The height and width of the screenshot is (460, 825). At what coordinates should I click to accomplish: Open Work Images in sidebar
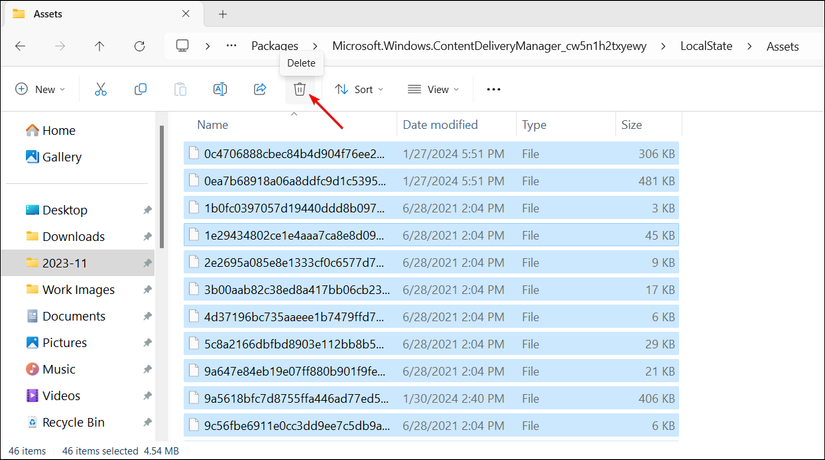click(x=78, y=289)
